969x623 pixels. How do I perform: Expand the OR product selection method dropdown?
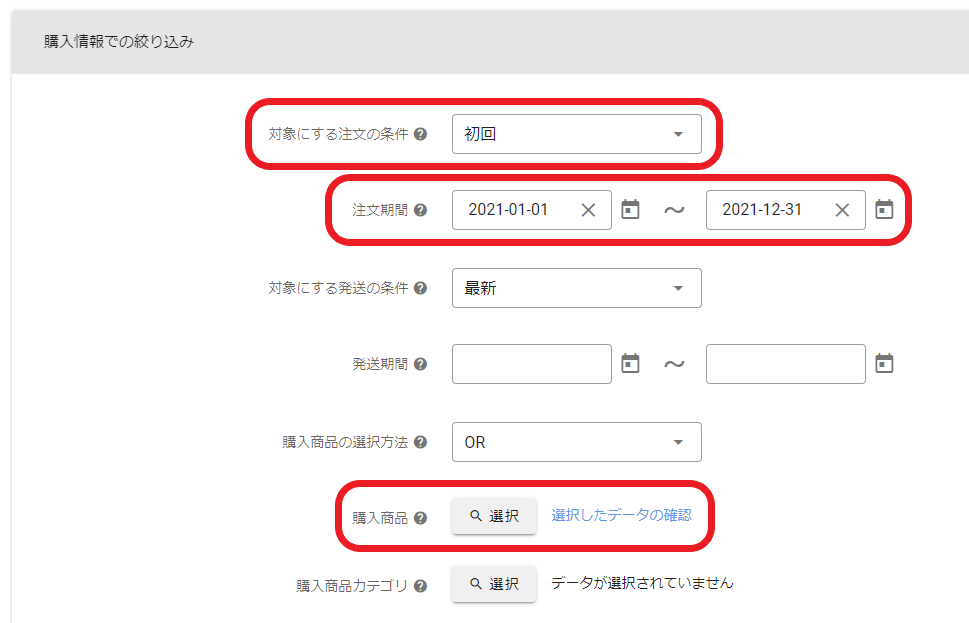tap(576, 442)
